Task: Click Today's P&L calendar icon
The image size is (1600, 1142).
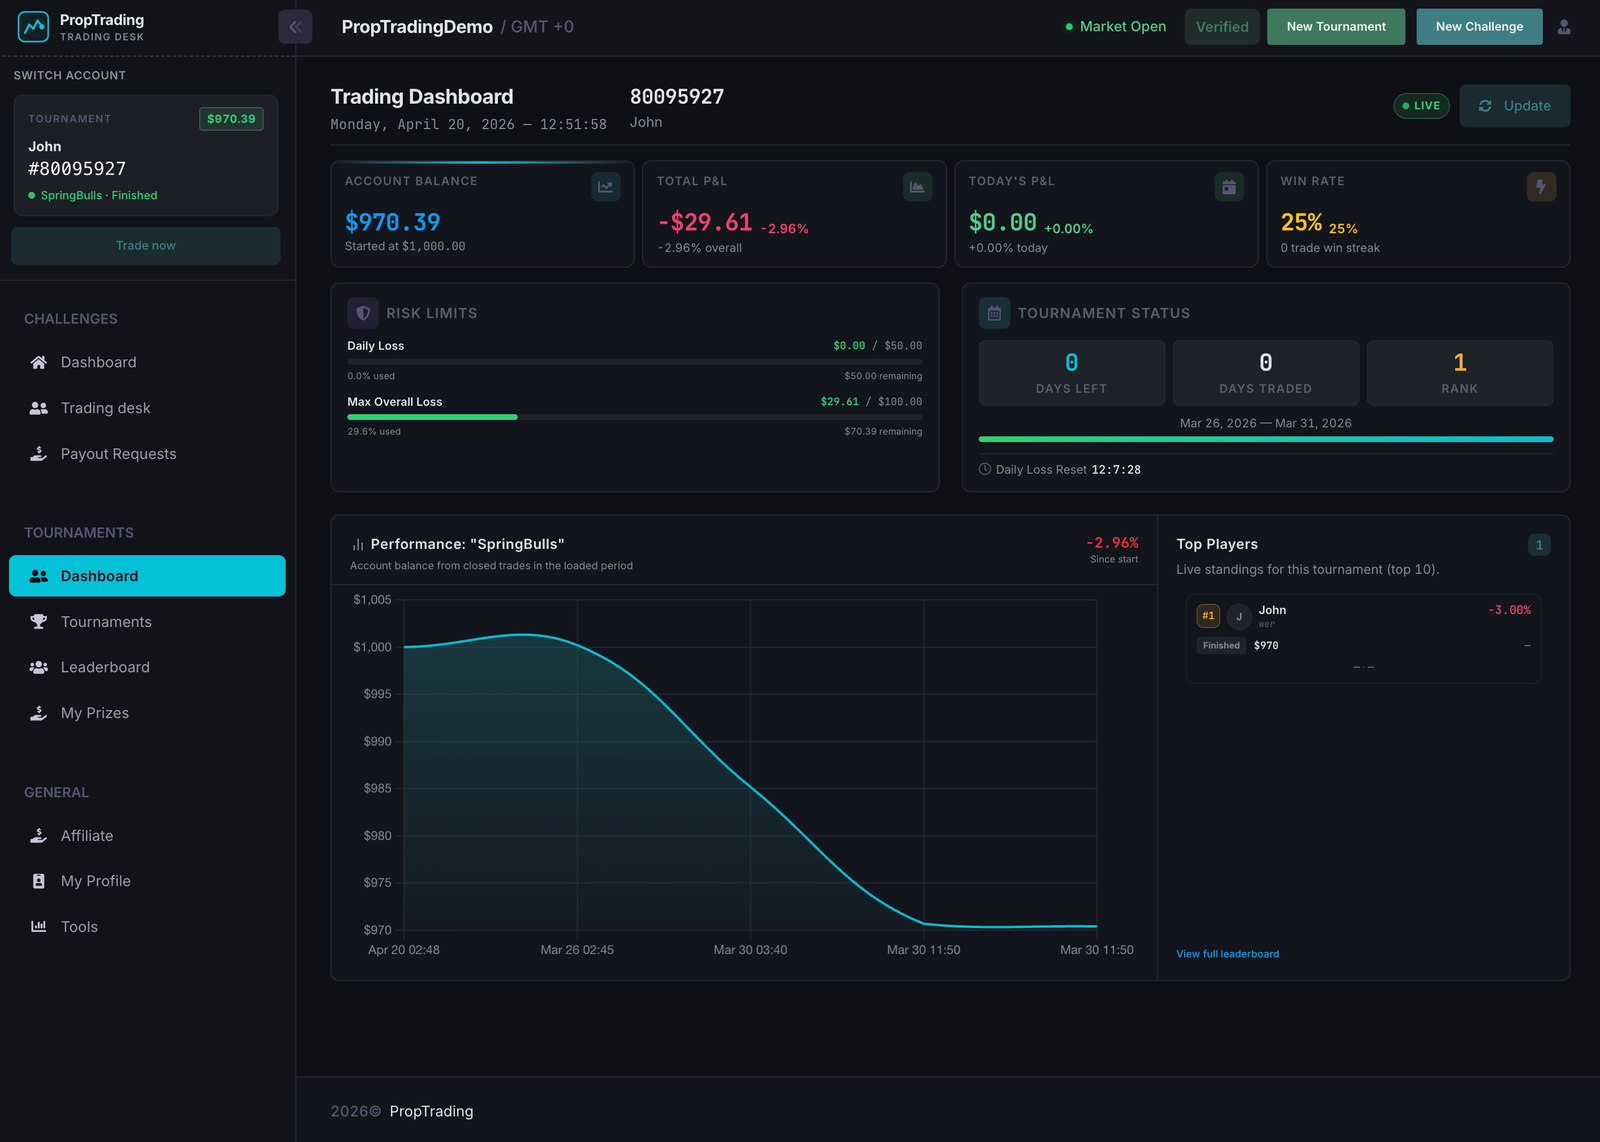Action: [1229, 186]
